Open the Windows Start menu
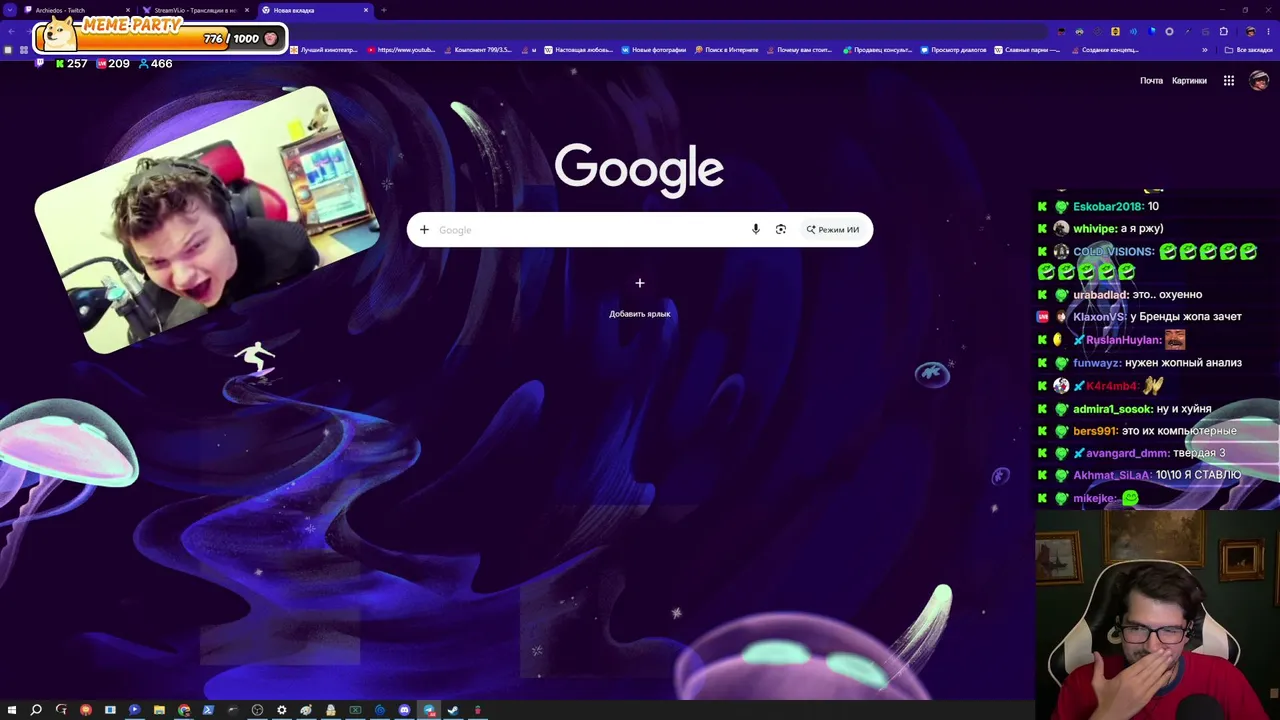 12,710
